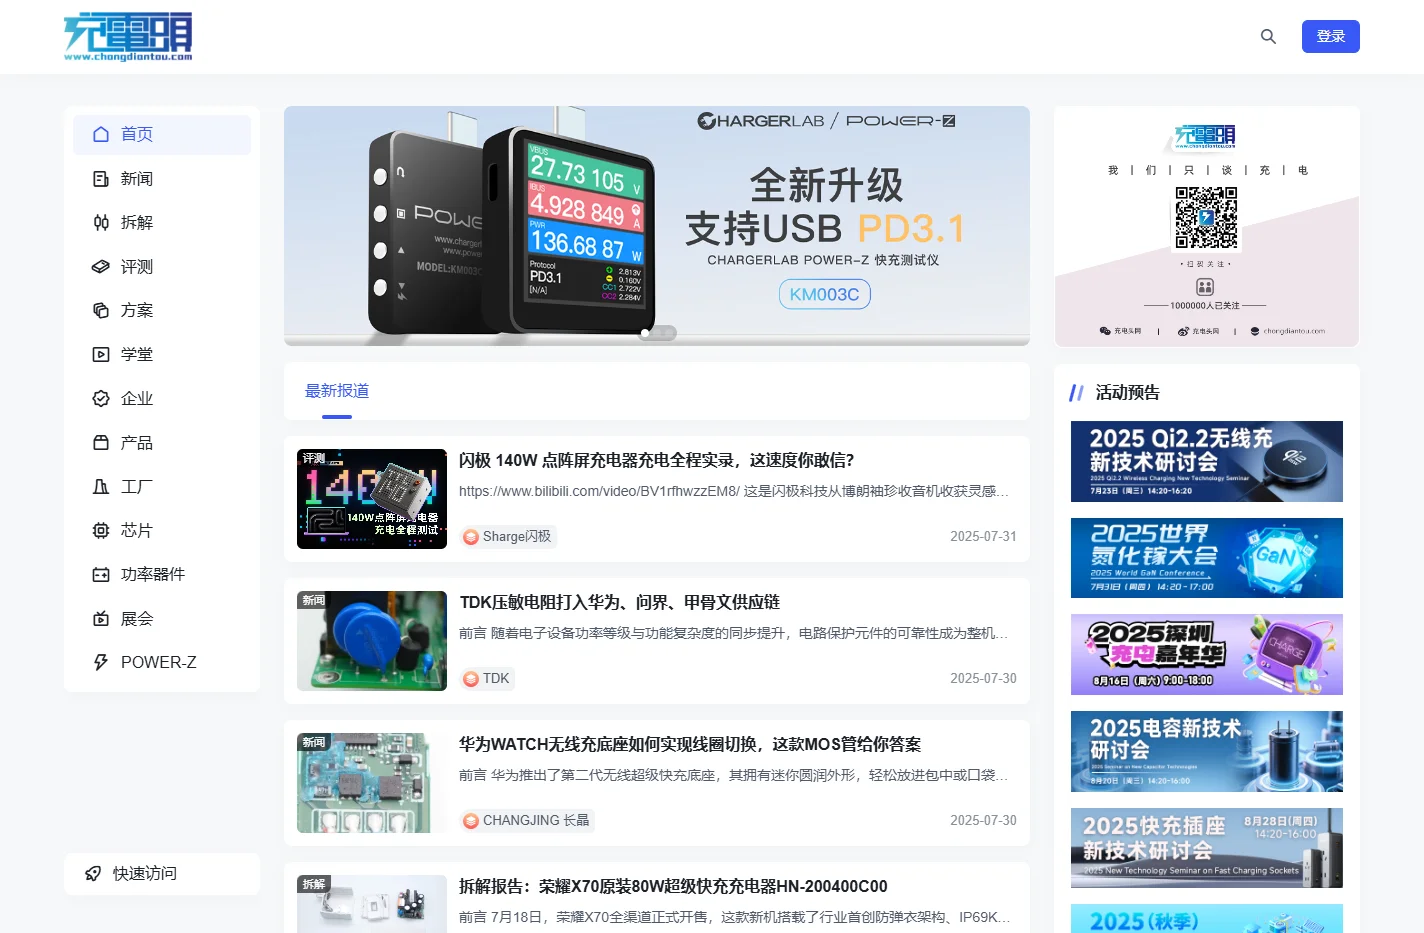Open the POWER-Z sidebar menu label

(x=159, y=663)
